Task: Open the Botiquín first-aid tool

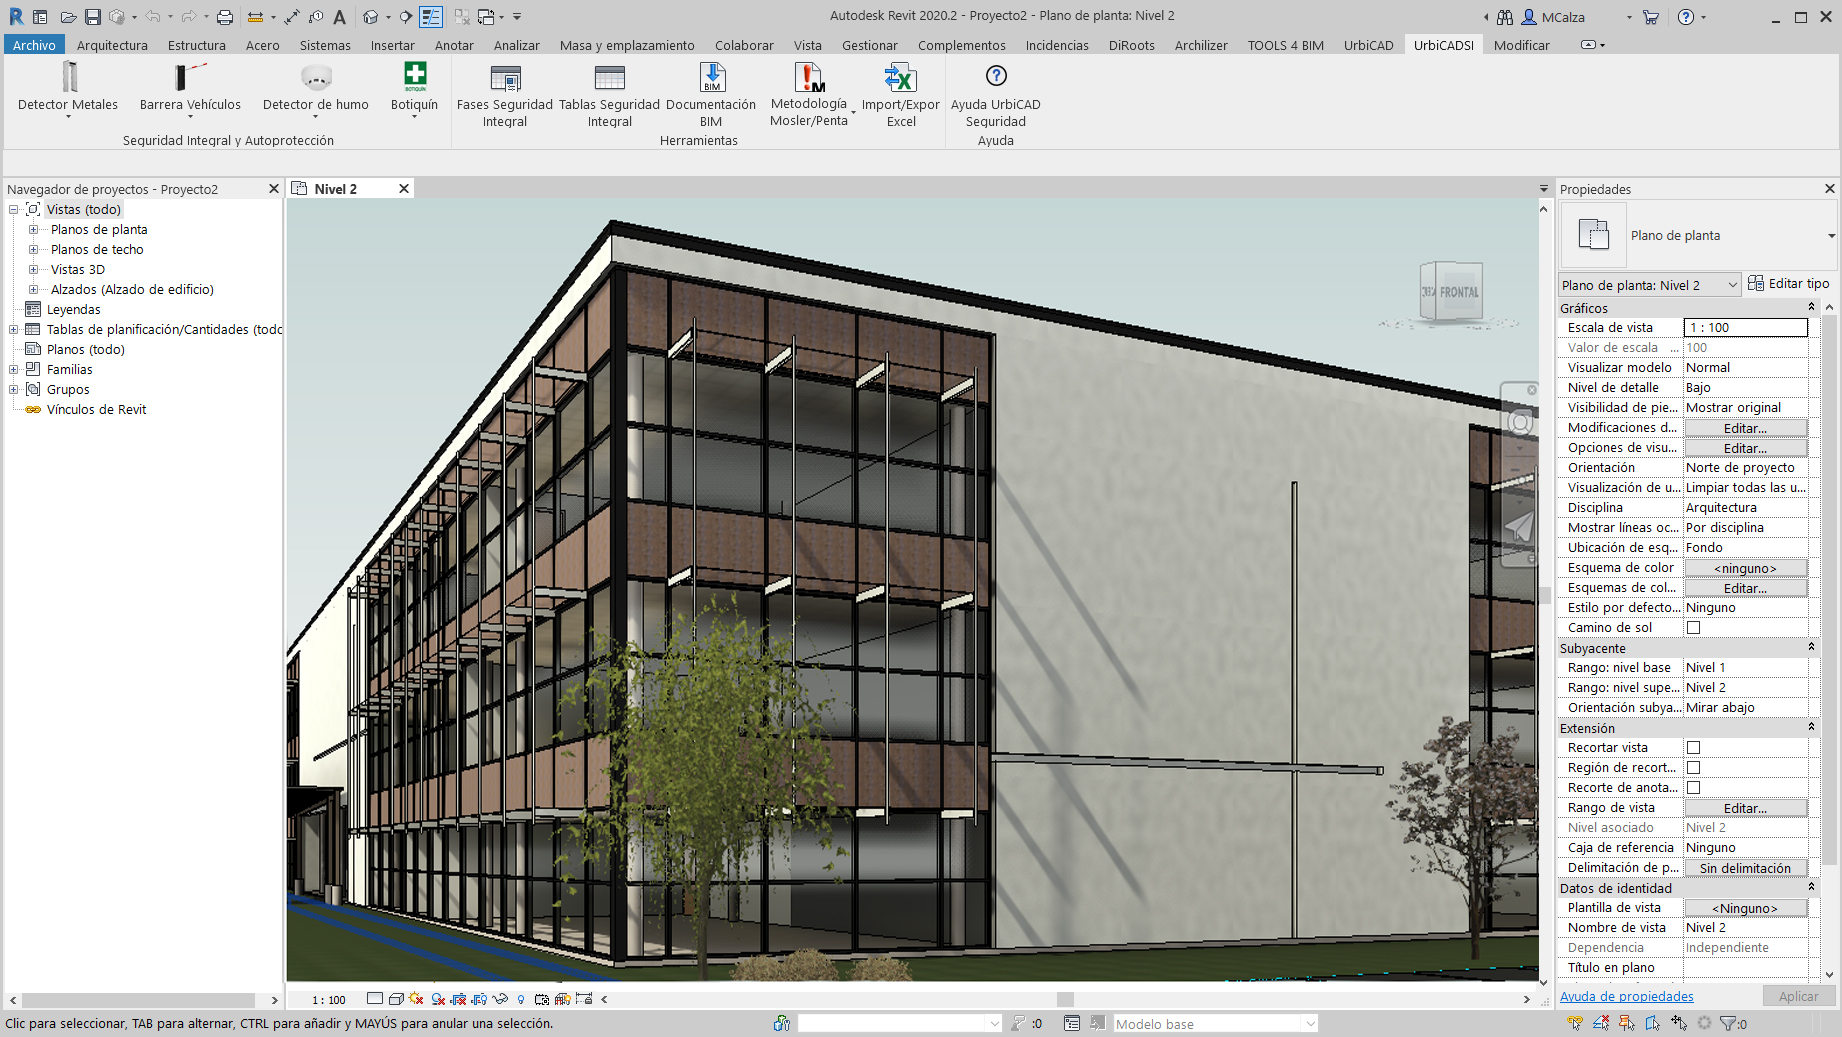Action: coord(414,78)
